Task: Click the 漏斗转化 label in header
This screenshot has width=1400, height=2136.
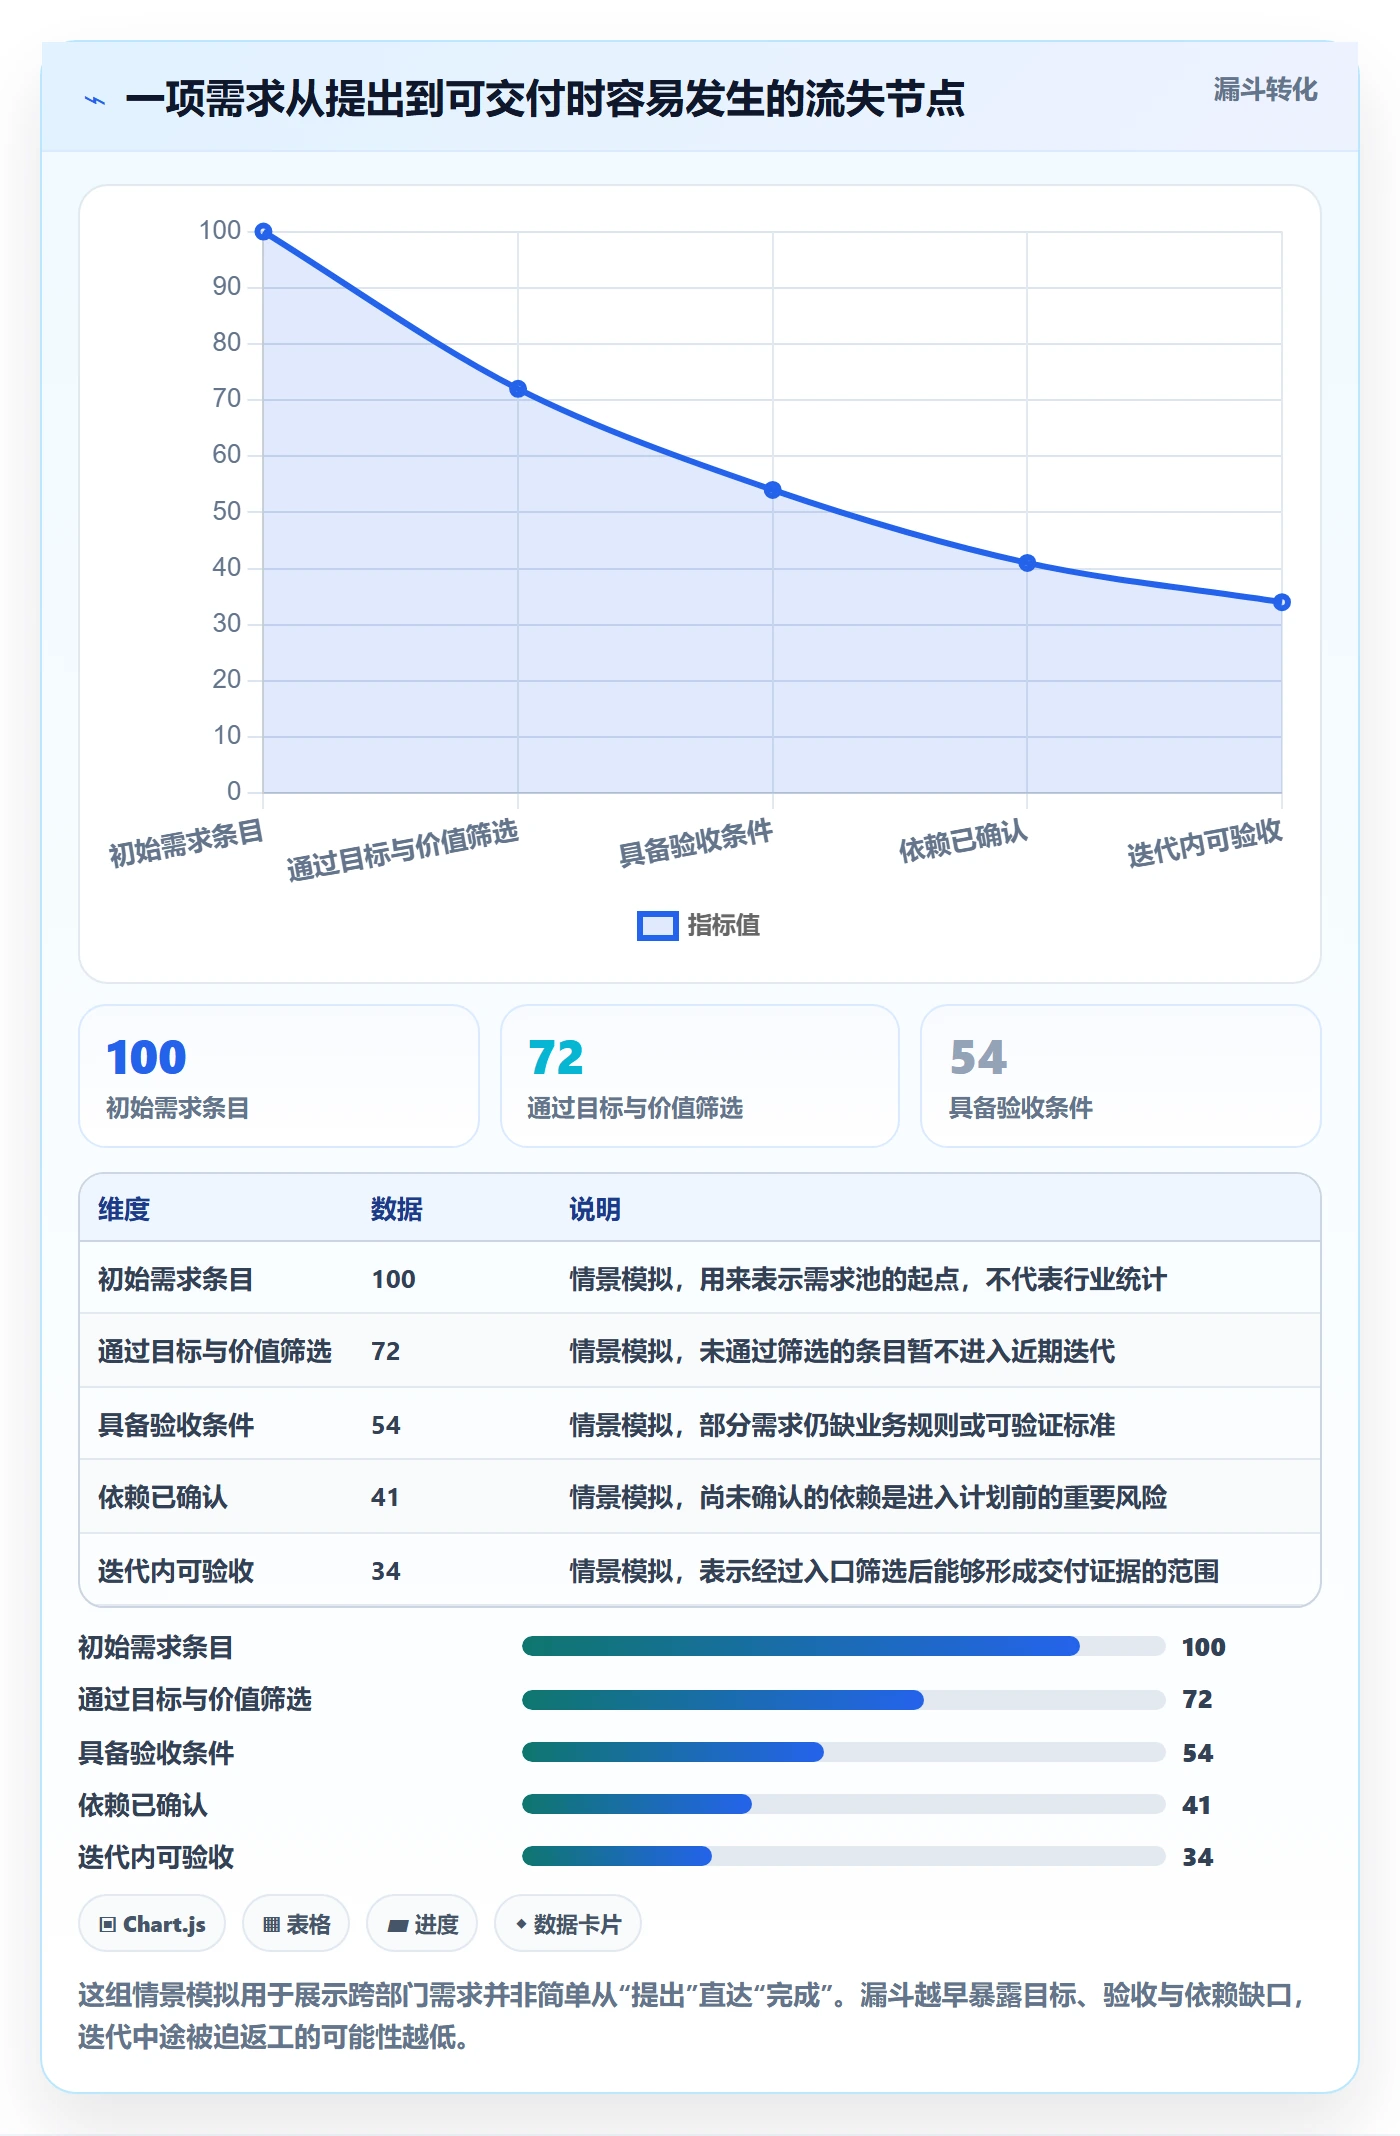Action: tap(1265, 90)
